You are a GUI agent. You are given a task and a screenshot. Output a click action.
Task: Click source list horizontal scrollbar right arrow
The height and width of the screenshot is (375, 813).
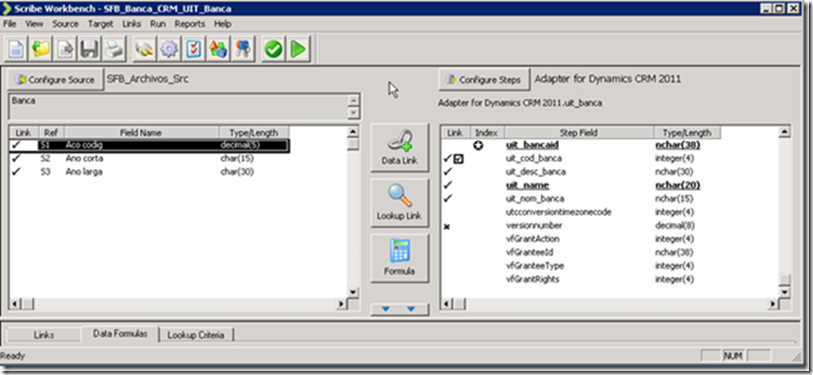pyautogui.click(x=341, y=304)
